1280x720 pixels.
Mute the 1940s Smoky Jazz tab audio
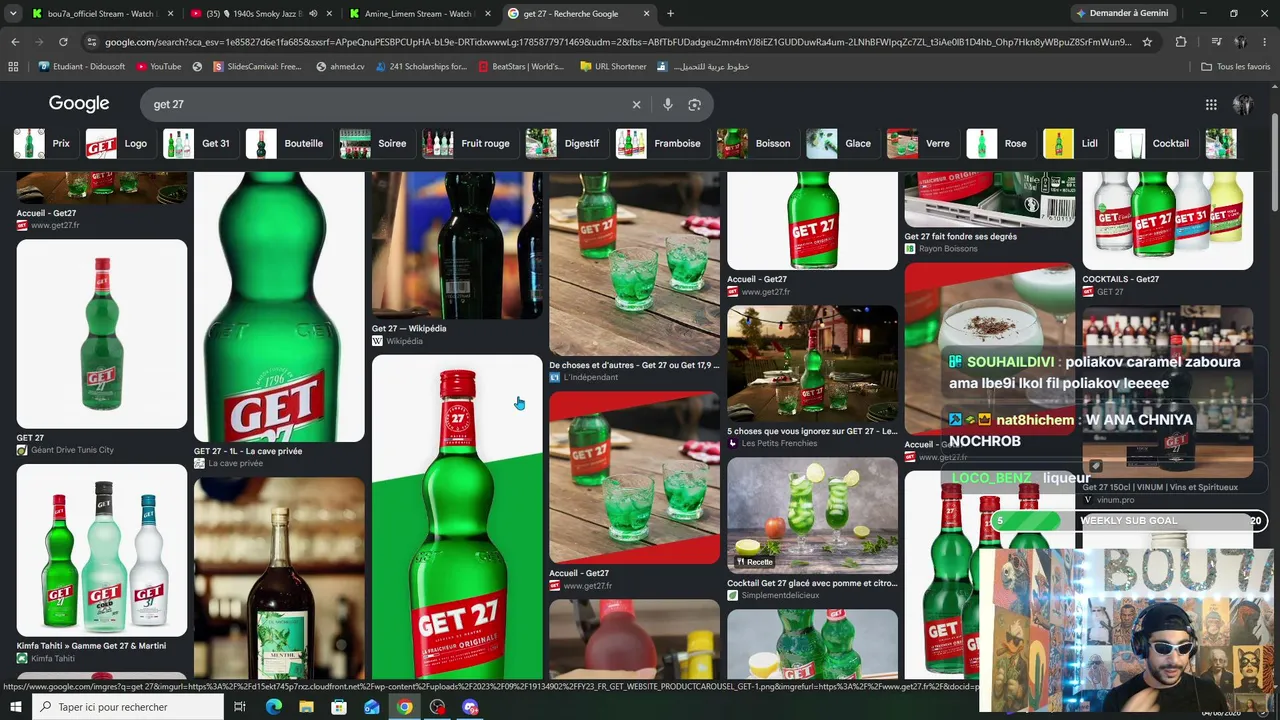point(313,14)
